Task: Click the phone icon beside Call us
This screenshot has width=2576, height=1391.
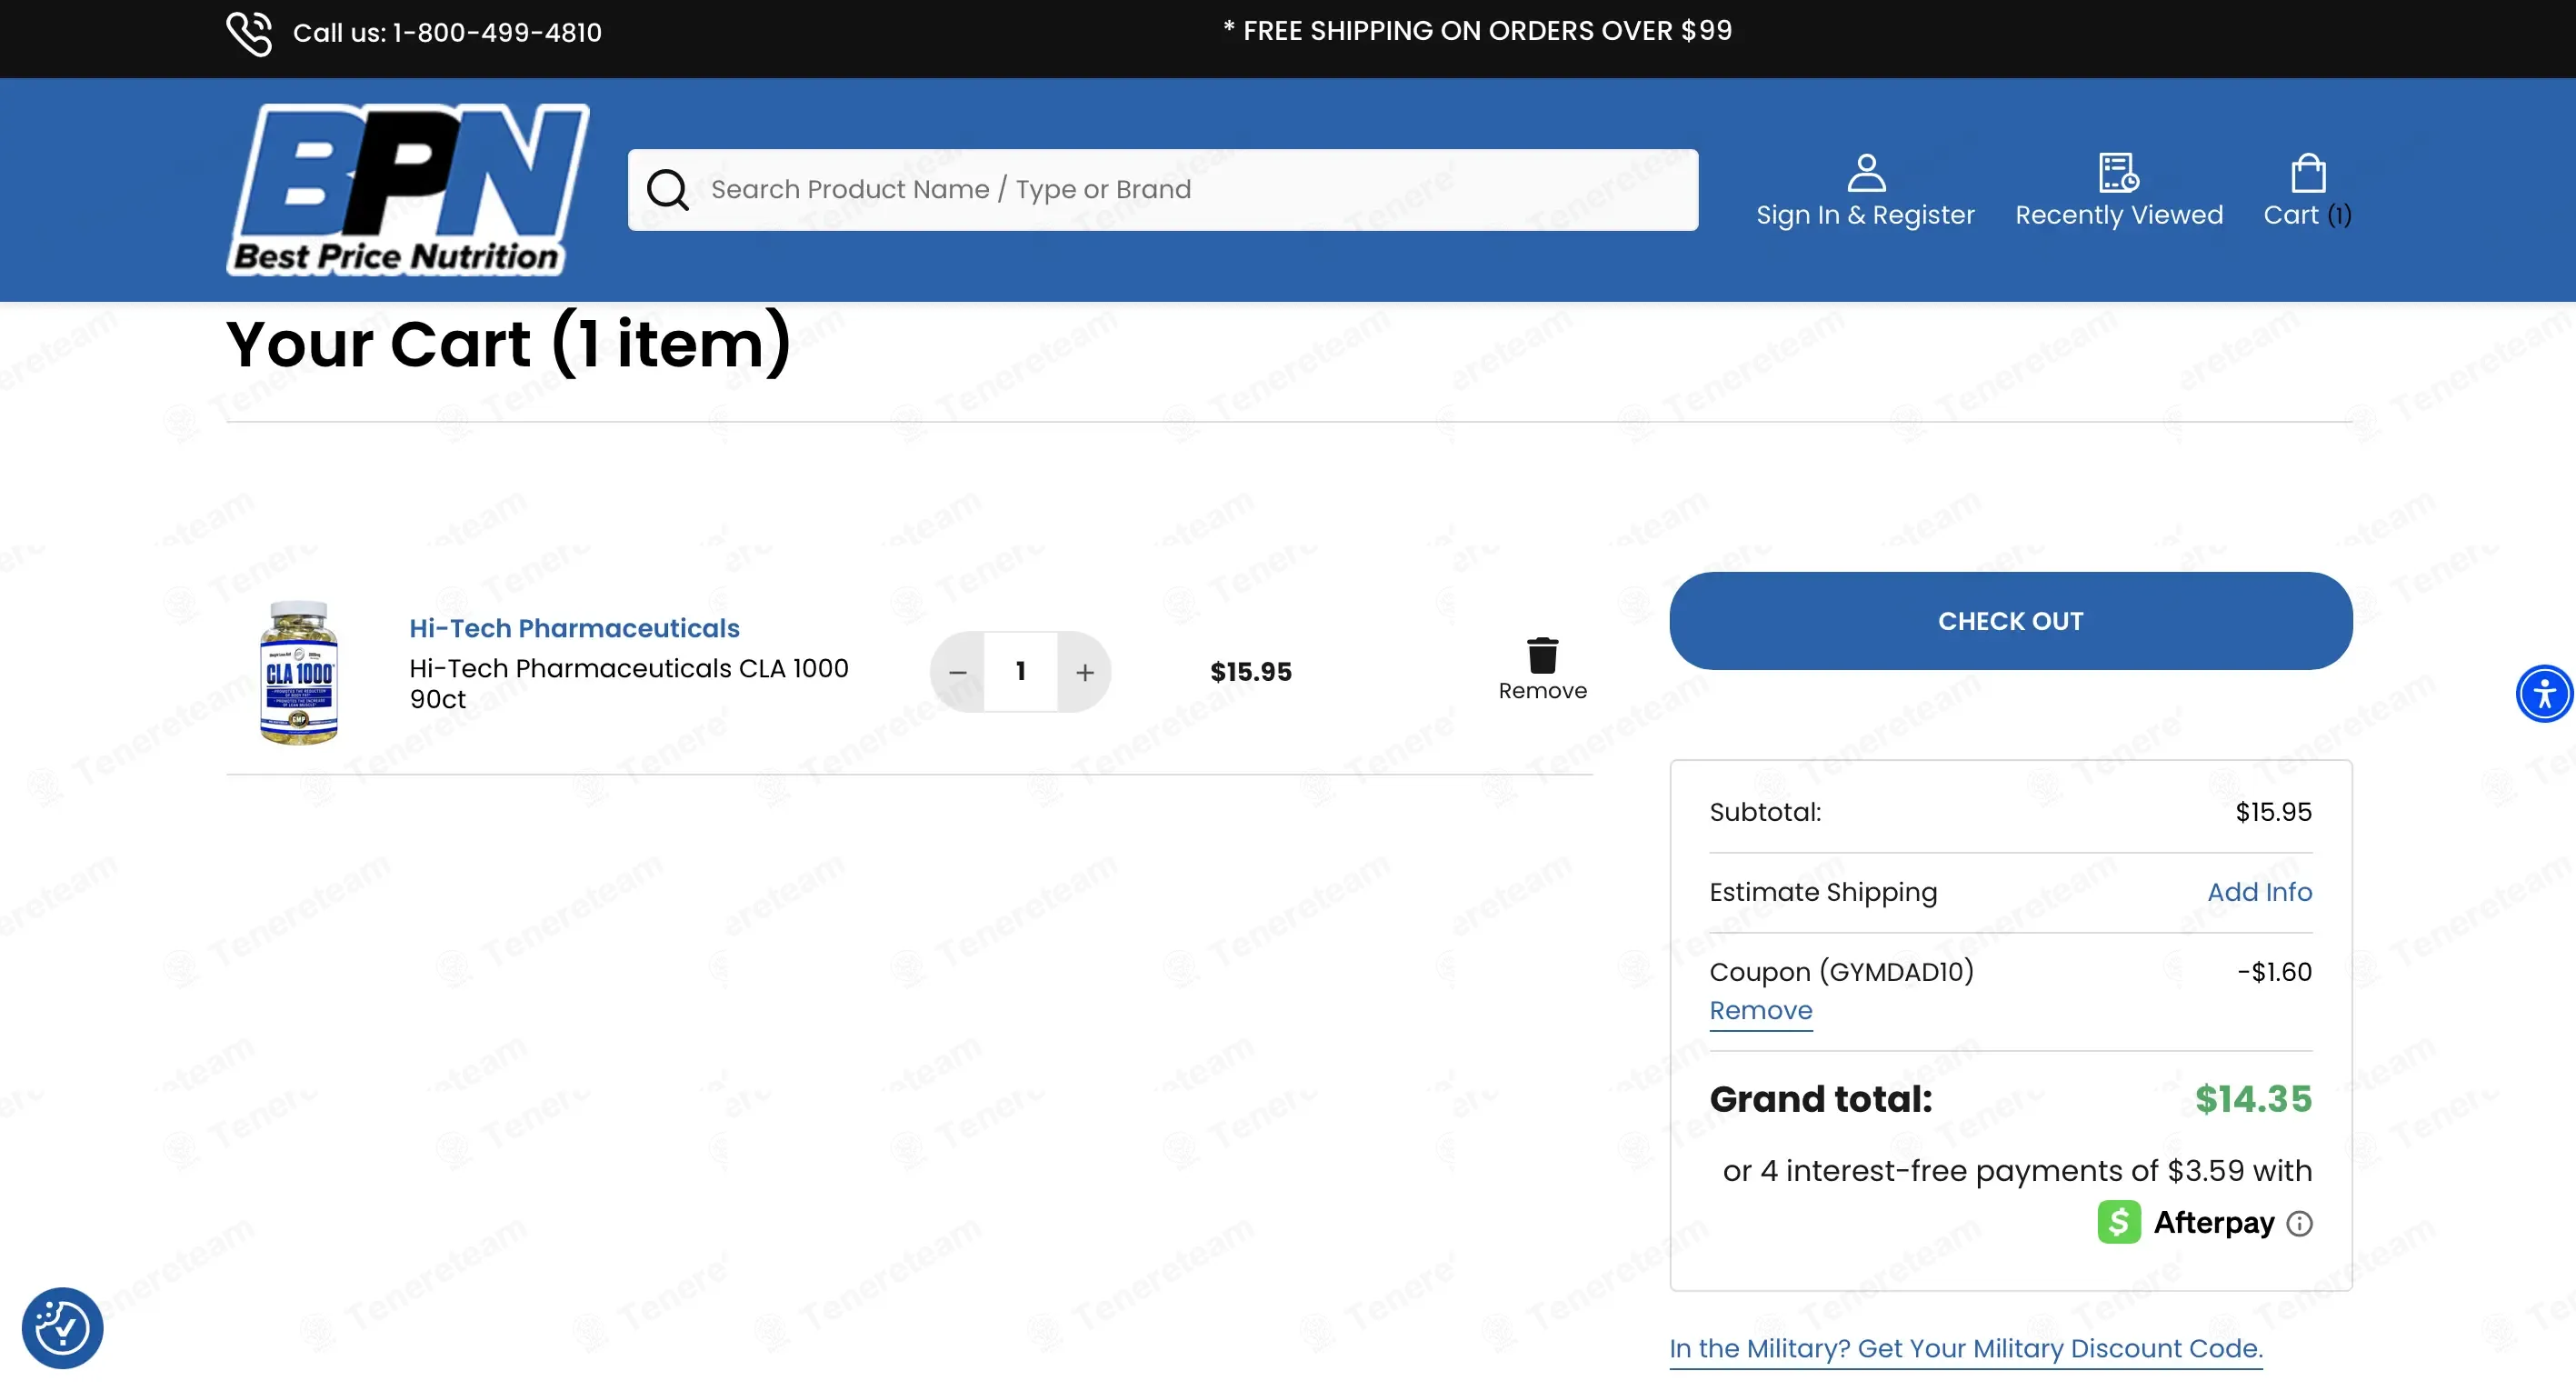Action: pyautogui.click(x=249, y=33)
